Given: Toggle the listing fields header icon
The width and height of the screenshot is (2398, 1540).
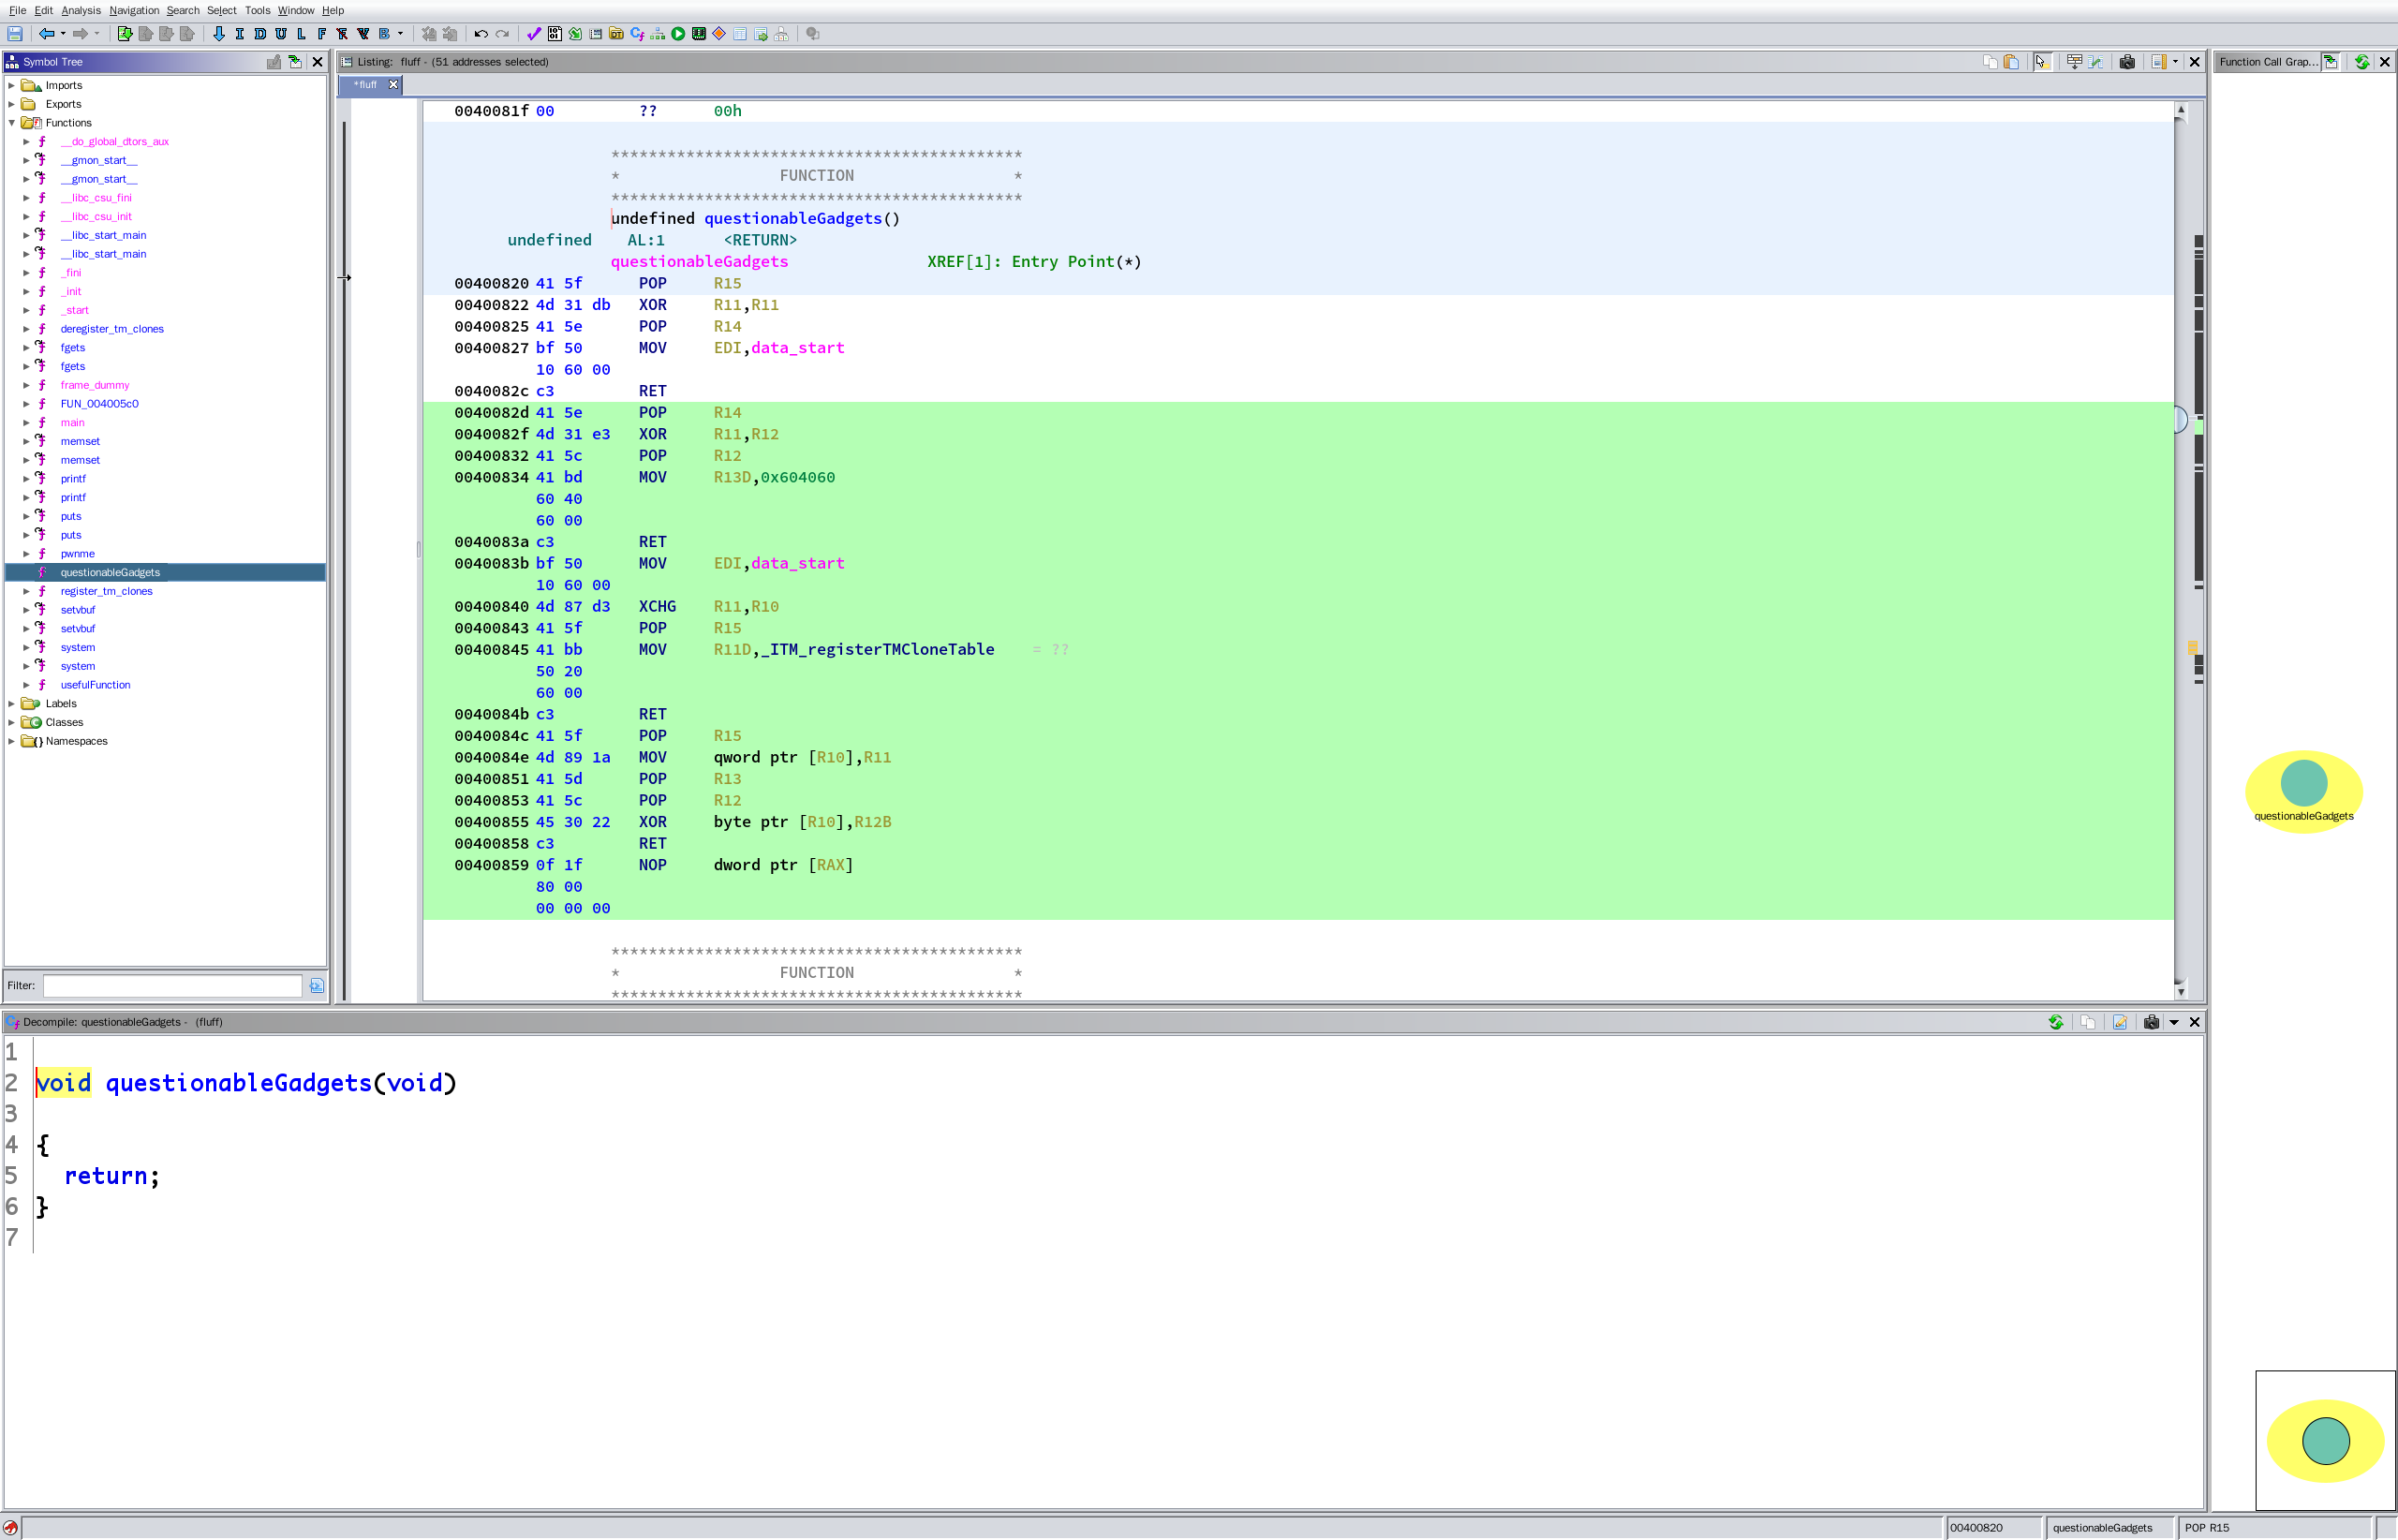Looking at the screenshot, I should (2075, 62).
